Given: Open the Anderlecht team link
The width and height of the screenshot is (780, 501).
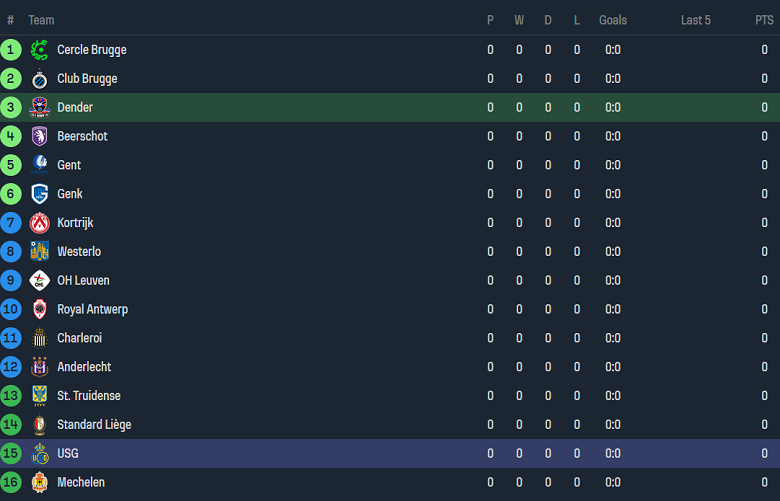Looking at the screenshot, I should point(84,367).
